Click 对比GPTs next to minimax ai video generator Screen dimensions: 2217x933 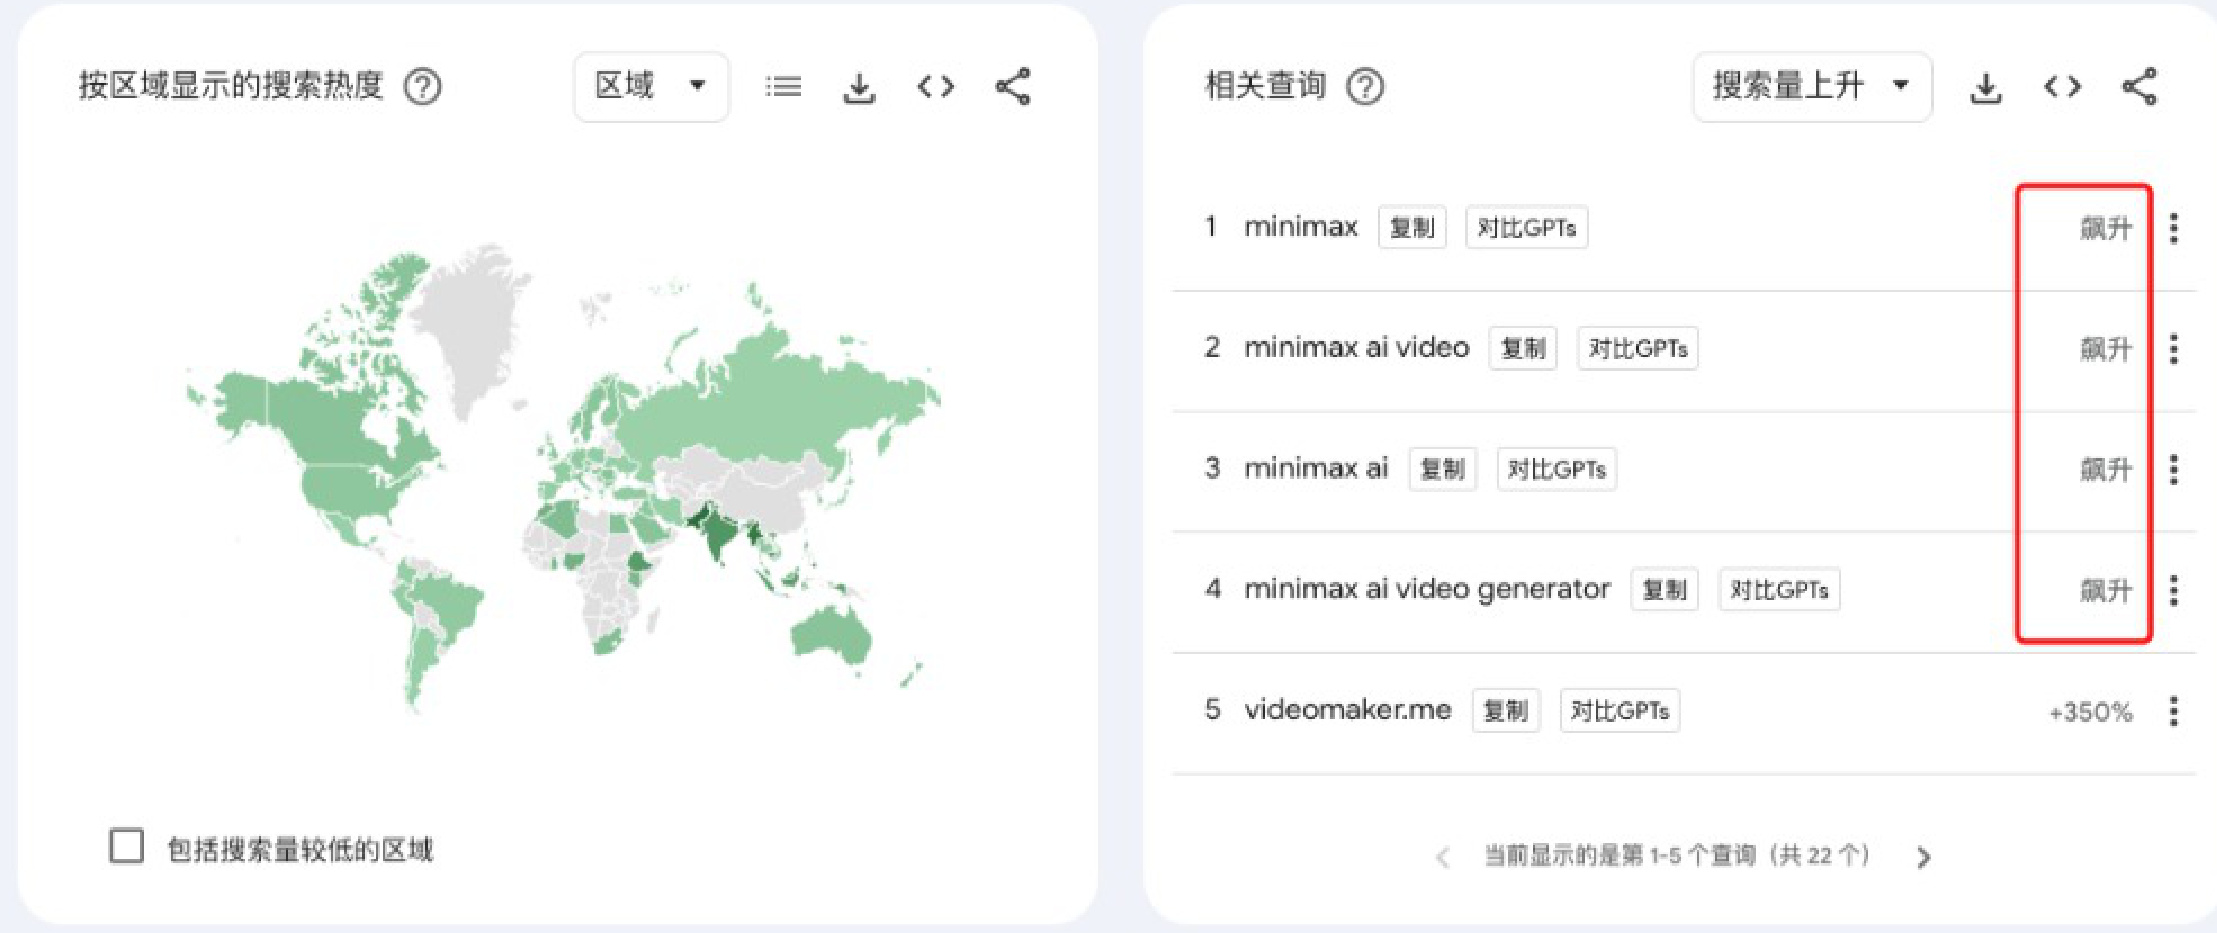click(x=1779, y=590)
